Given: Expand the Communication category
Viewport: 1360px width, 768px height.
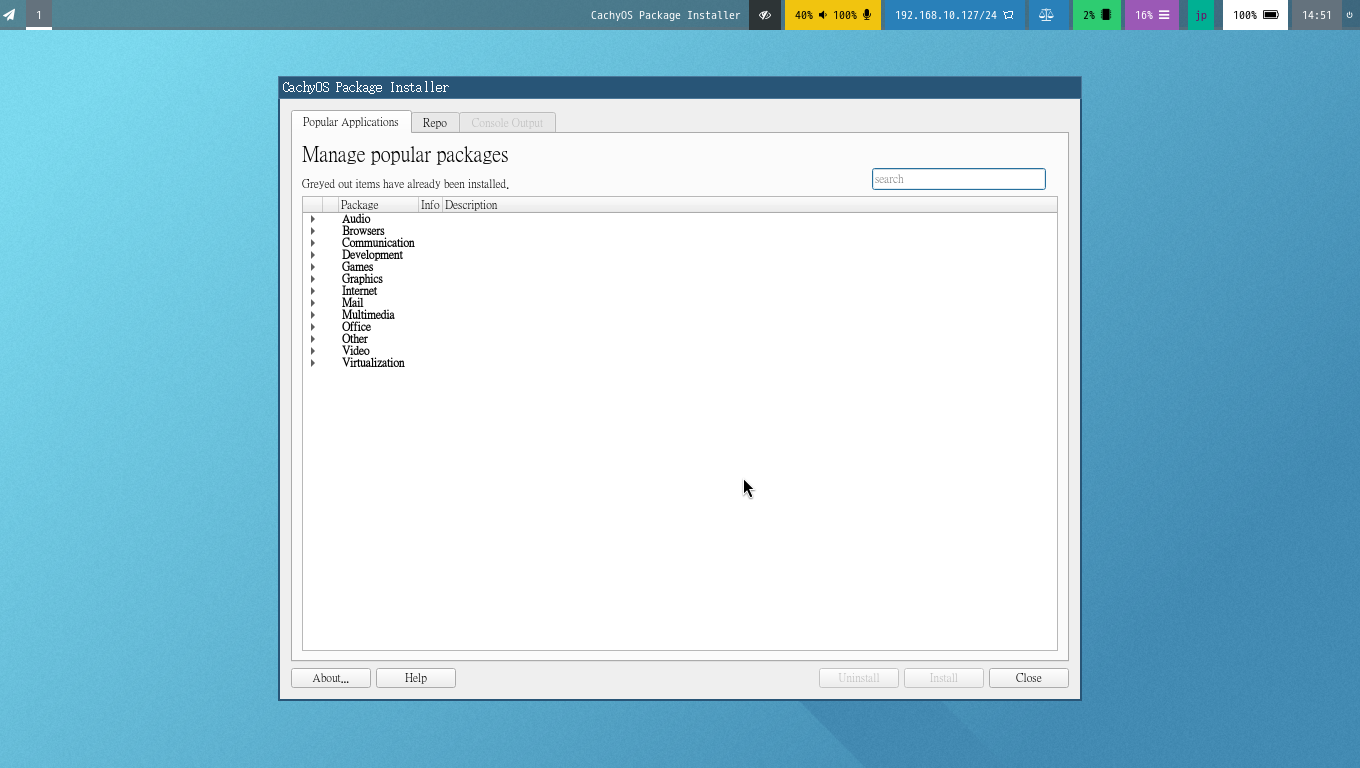Looking at the screenshot, I should 313,243.
